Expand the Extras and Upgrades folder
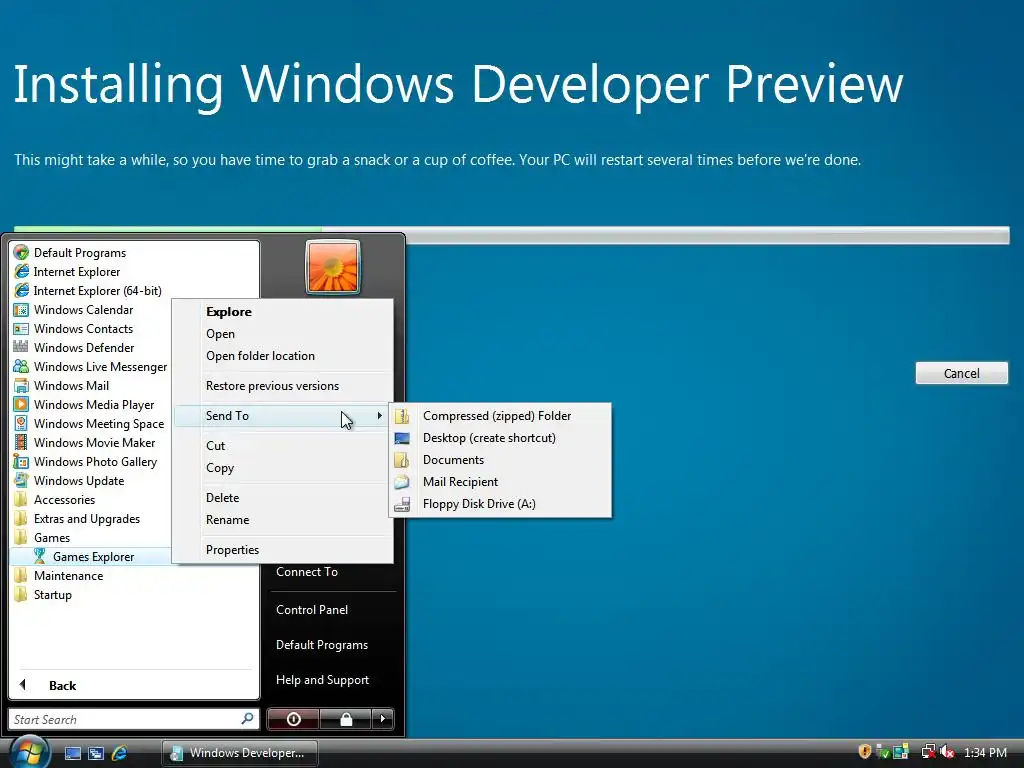This screenshot has height=768, width=1024. (87, 519)
